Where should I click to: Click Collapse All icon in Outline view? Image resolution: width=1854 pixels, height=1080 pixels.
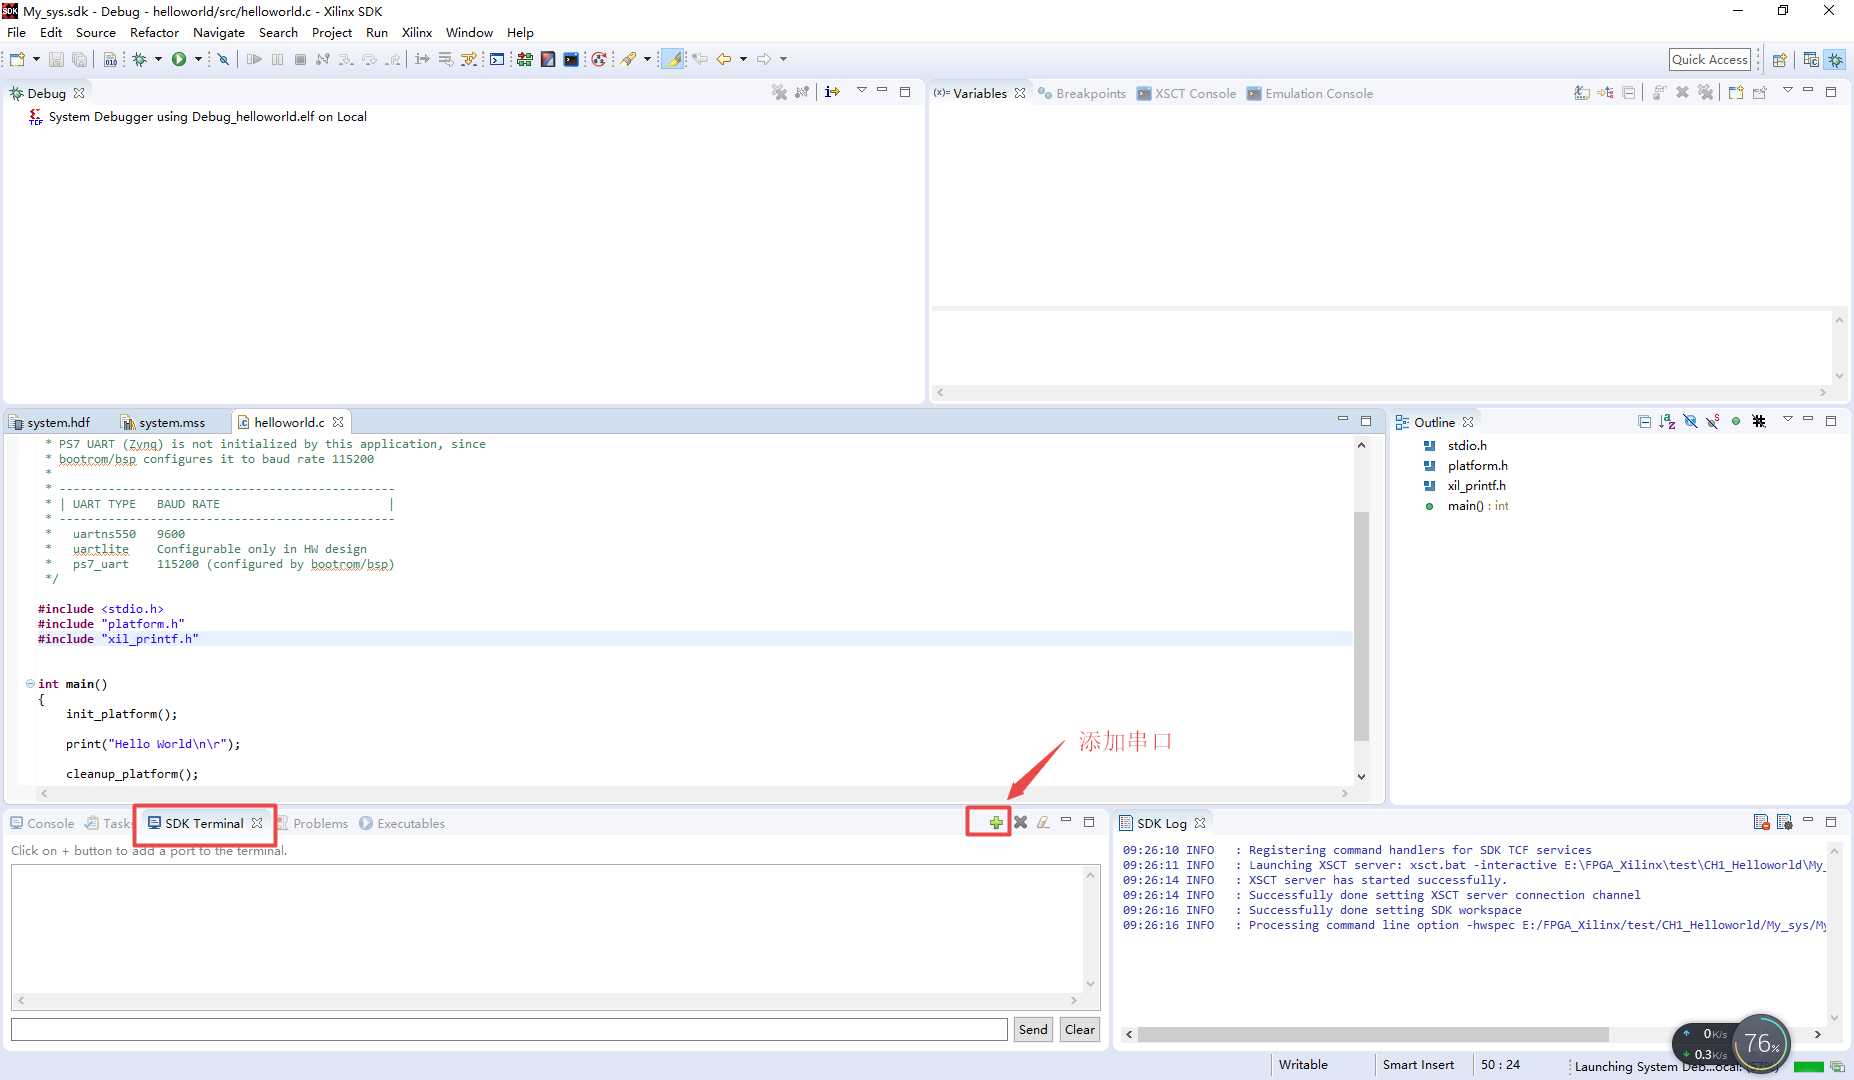(1644, 421)
